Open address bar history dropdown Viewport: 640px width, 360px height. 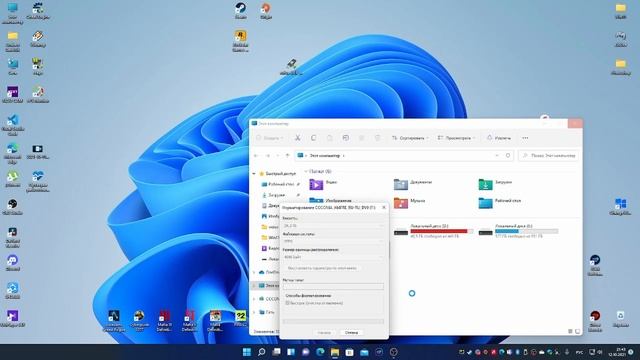coord(497,156)
